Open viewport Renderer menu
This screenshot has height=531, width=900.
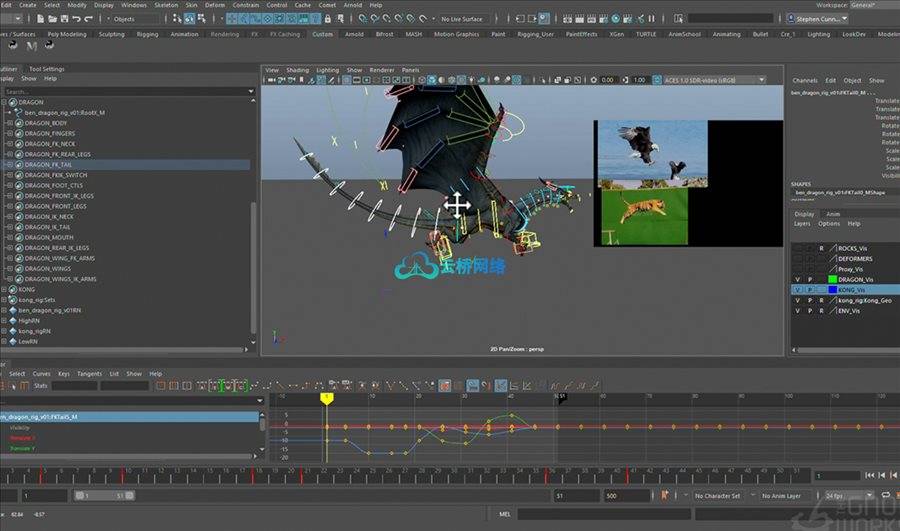(x=382, y=70)
